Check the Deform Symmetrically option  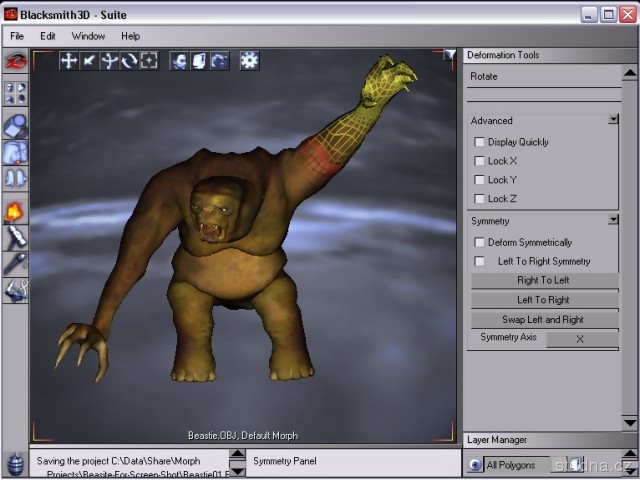pos(480,242)
